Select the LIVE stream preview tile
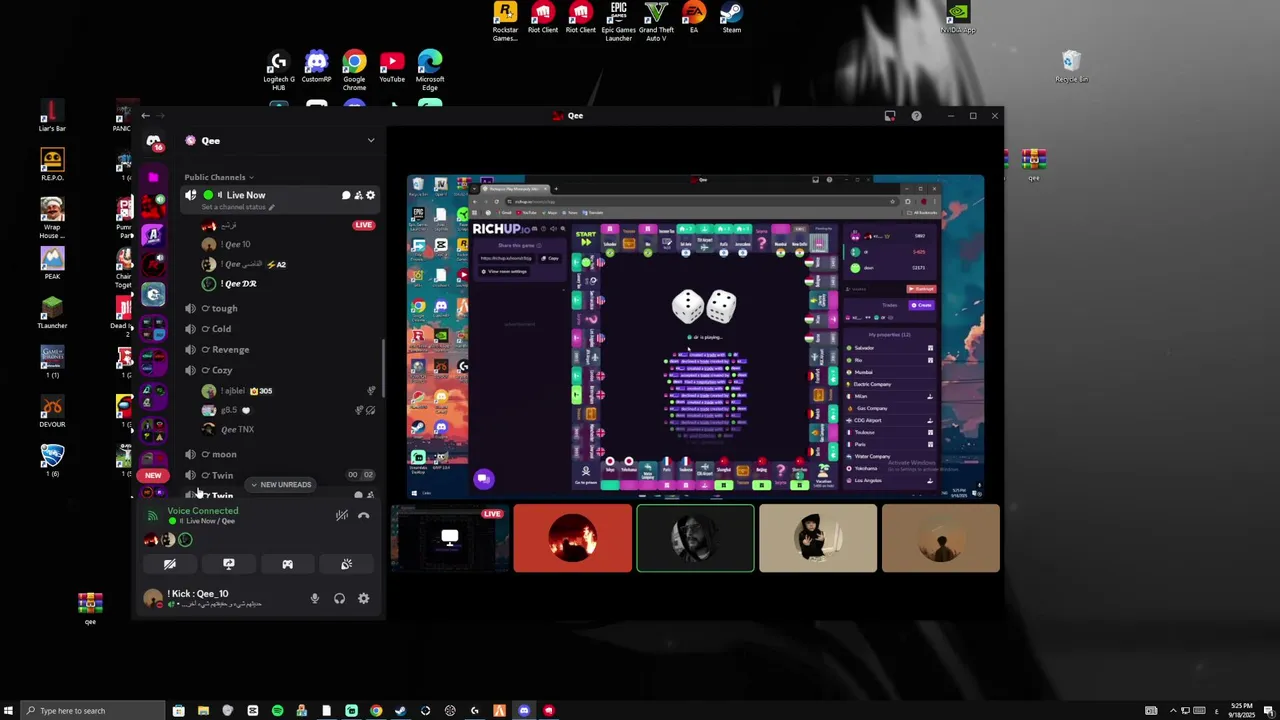 tap(450, 538)
